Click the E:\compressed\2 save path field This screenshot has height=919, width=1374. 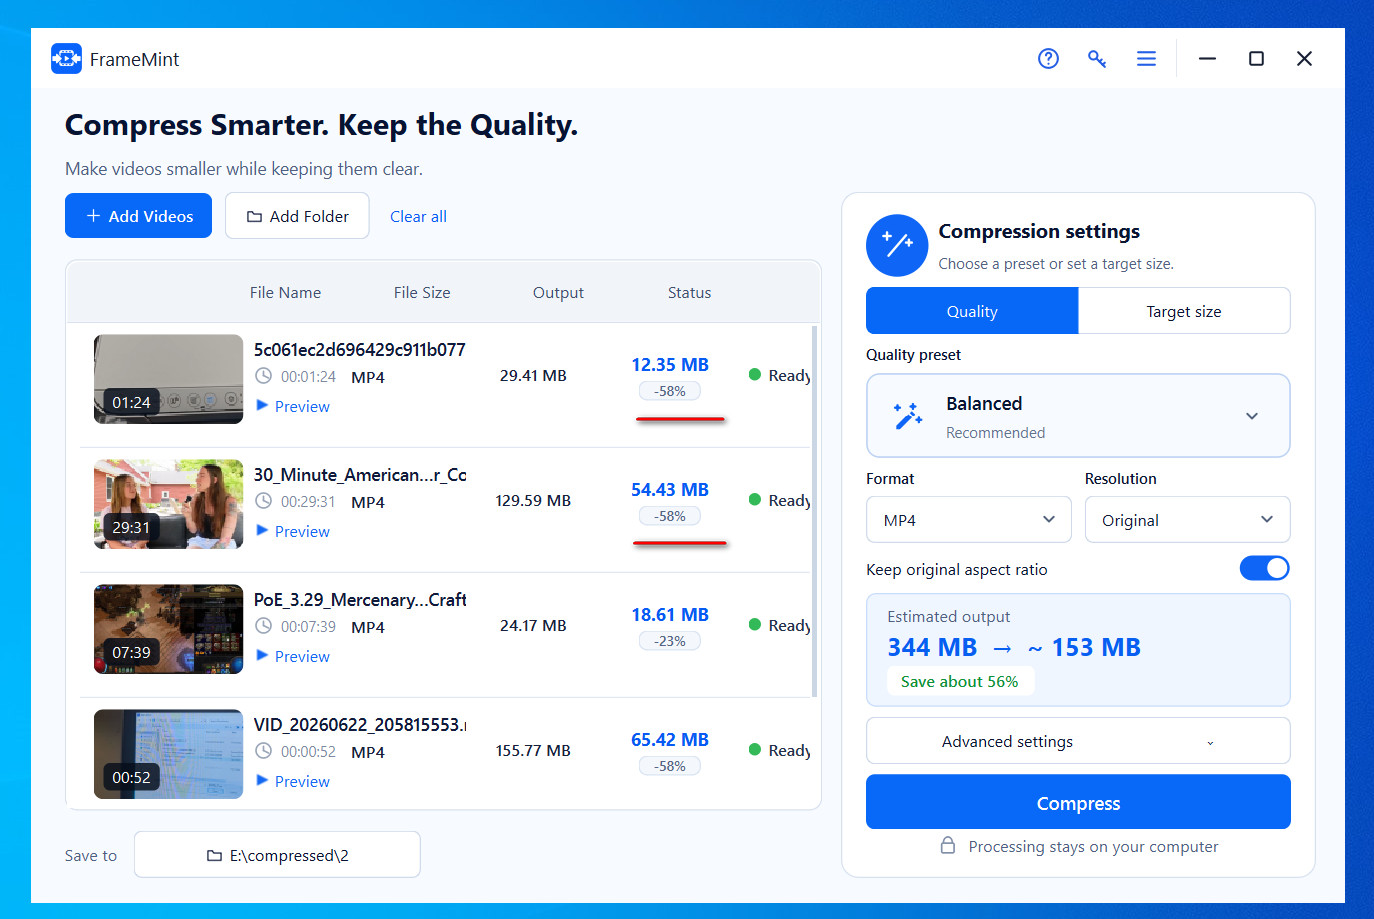277,855
